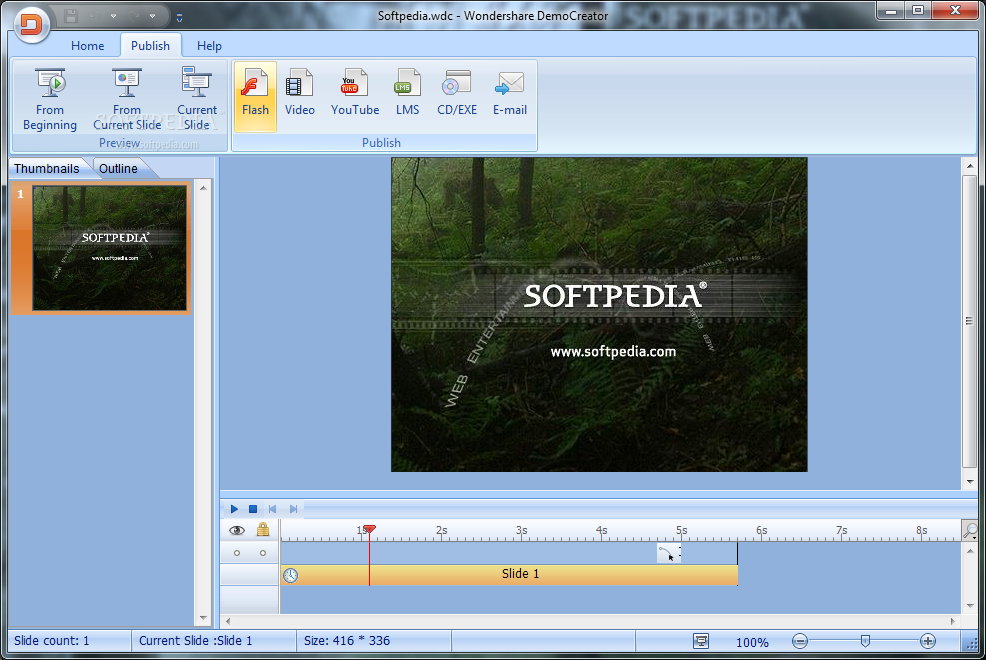This screenshot has height=660, width=986.
Task: Zoom in with plus button
Action: pos(928,641)
